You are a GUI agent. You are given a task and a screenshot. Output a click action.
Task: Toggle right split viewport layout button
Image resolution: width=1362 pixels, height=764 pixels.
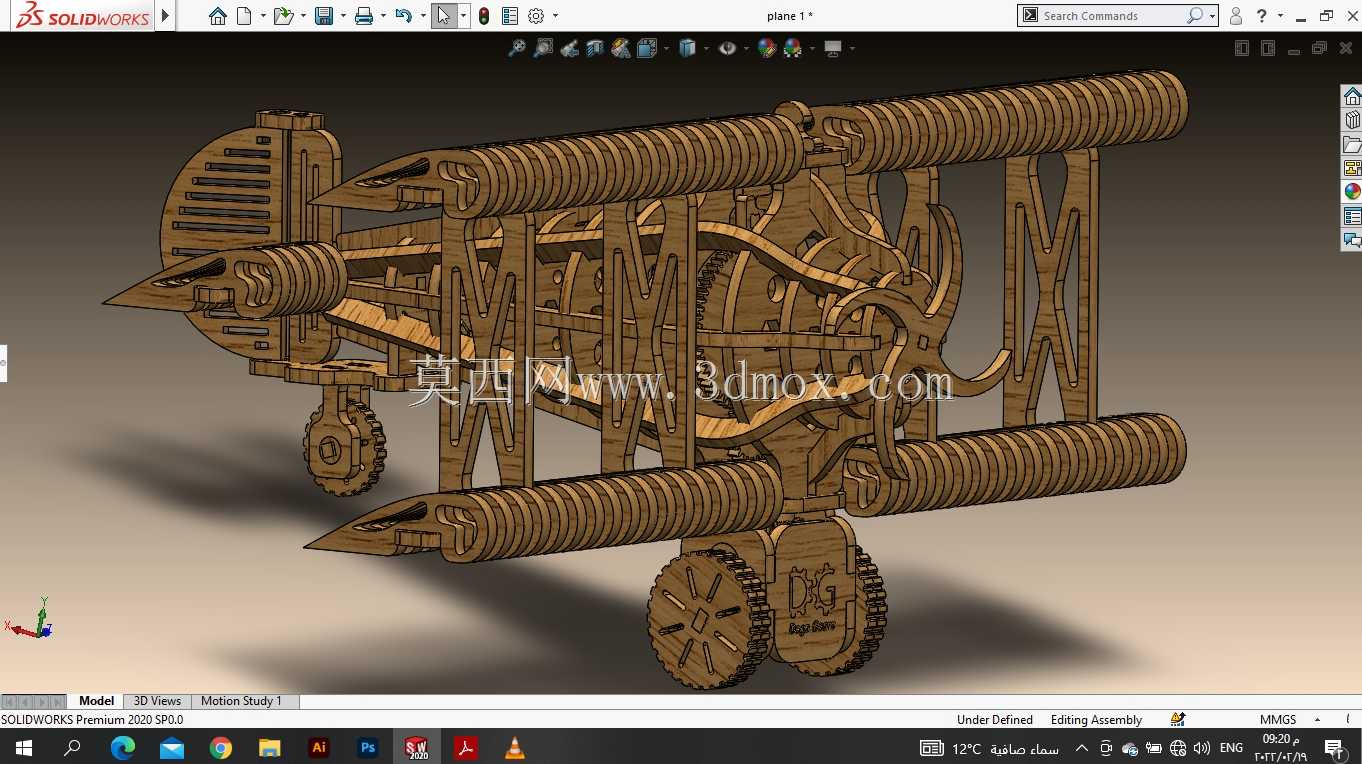1268,48
